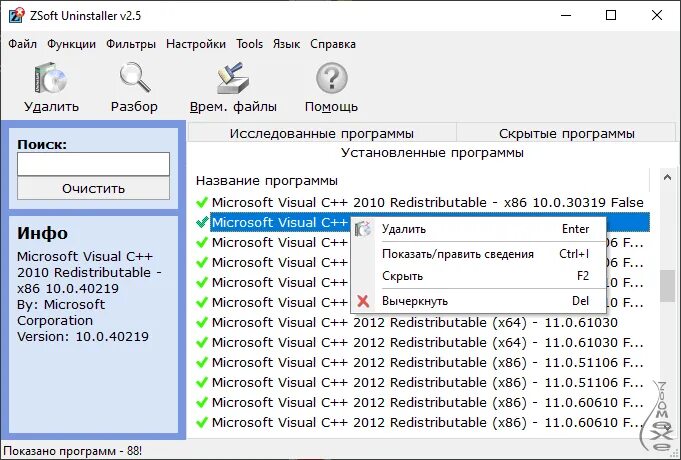Launch the Врем. файлы cleaner icon
The height and width of the screenshot is (460, 681).
[x=233, y=78]
